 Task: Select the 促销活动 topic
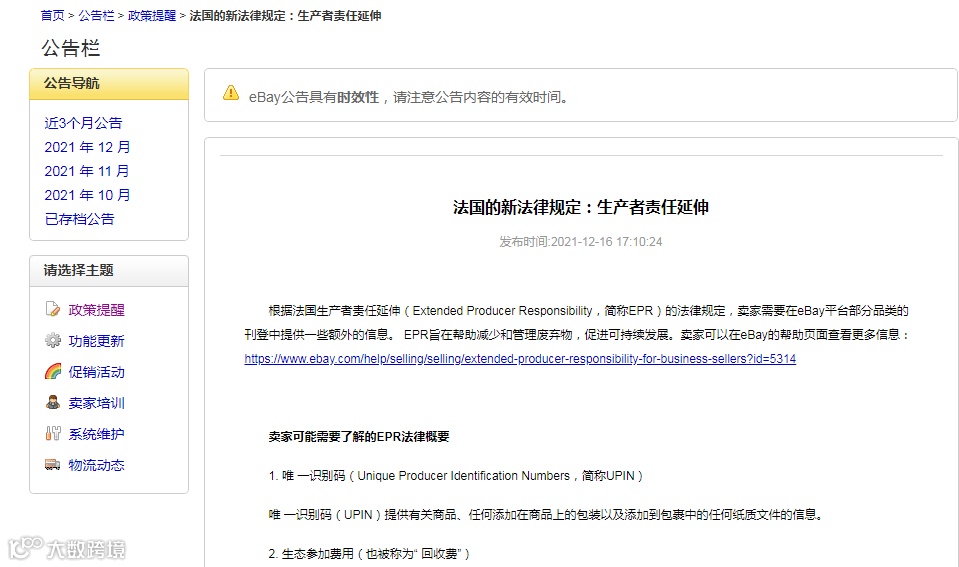click(97, 372)
